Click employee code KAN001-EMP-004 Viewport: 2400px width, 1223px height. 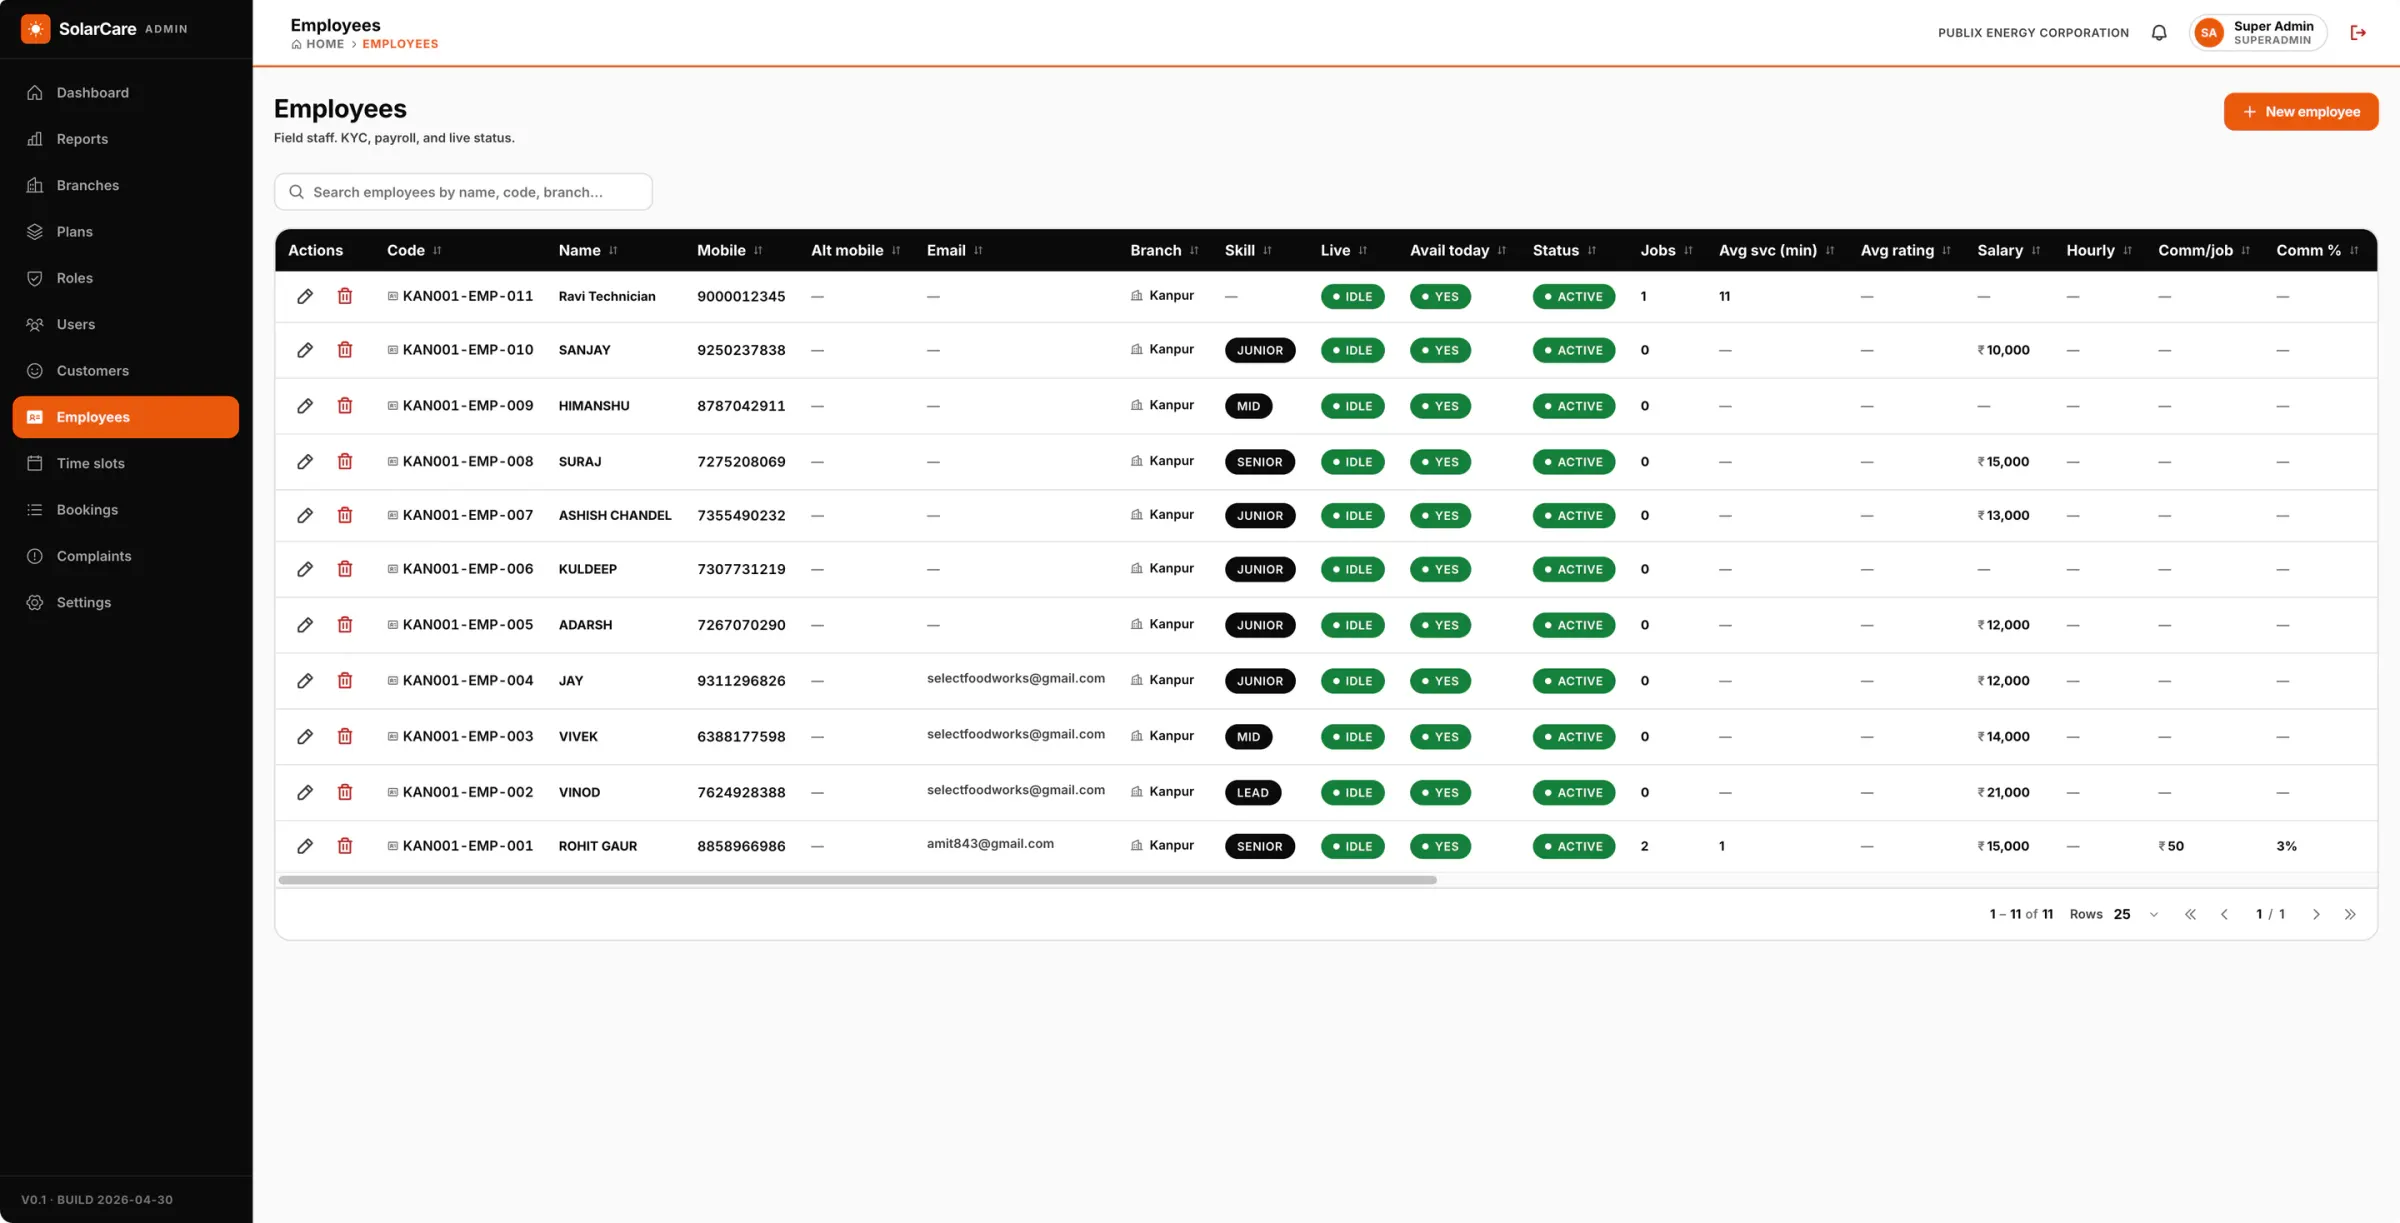click(x=468, y=680)
